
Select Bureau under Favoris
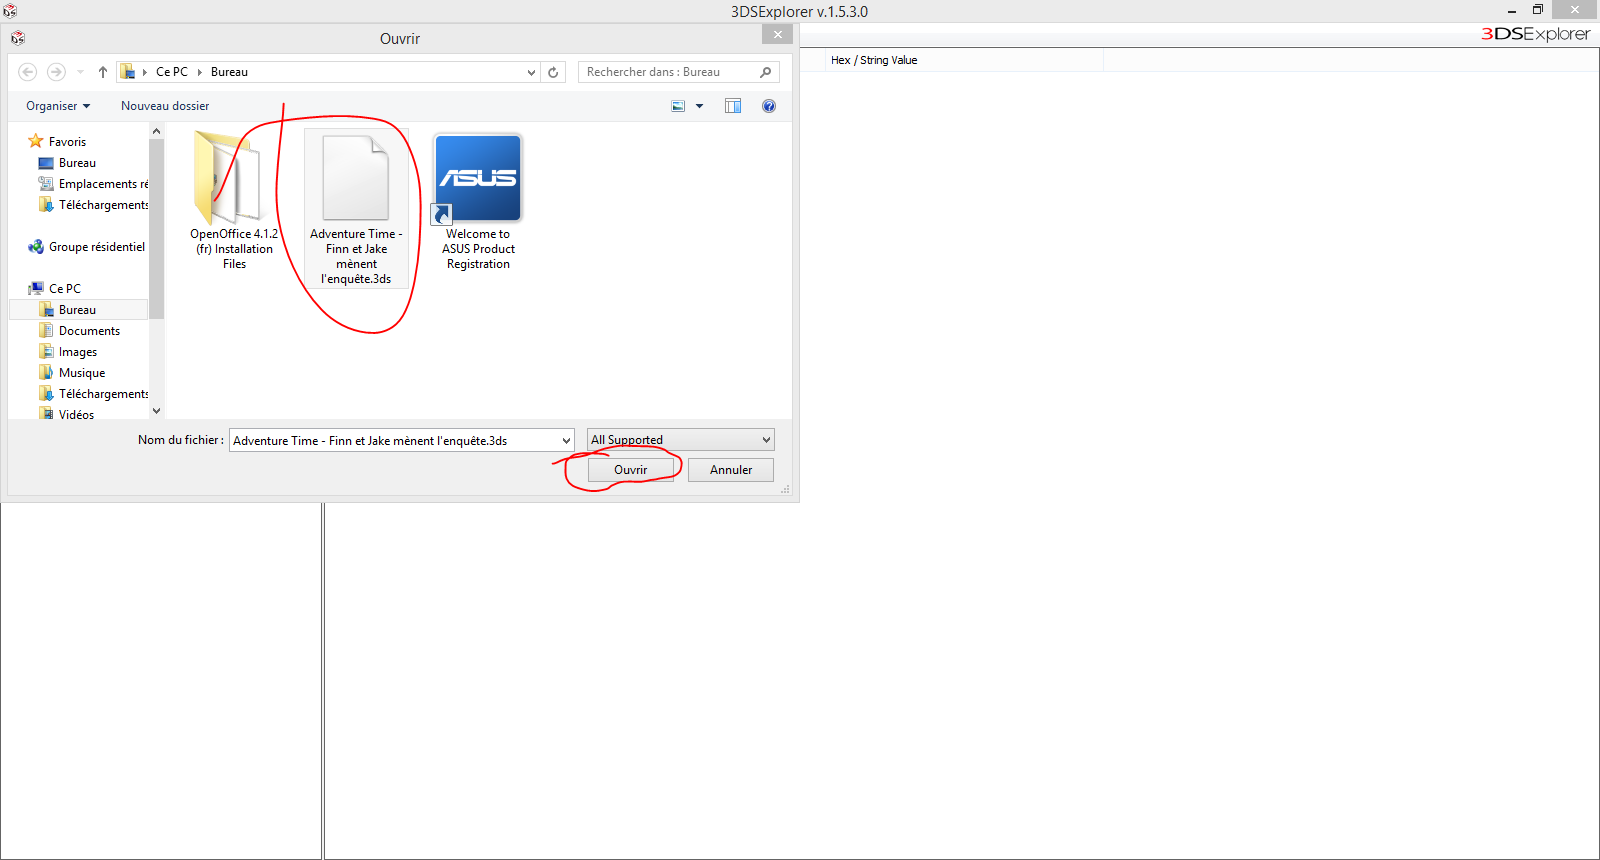coord(77,163)
